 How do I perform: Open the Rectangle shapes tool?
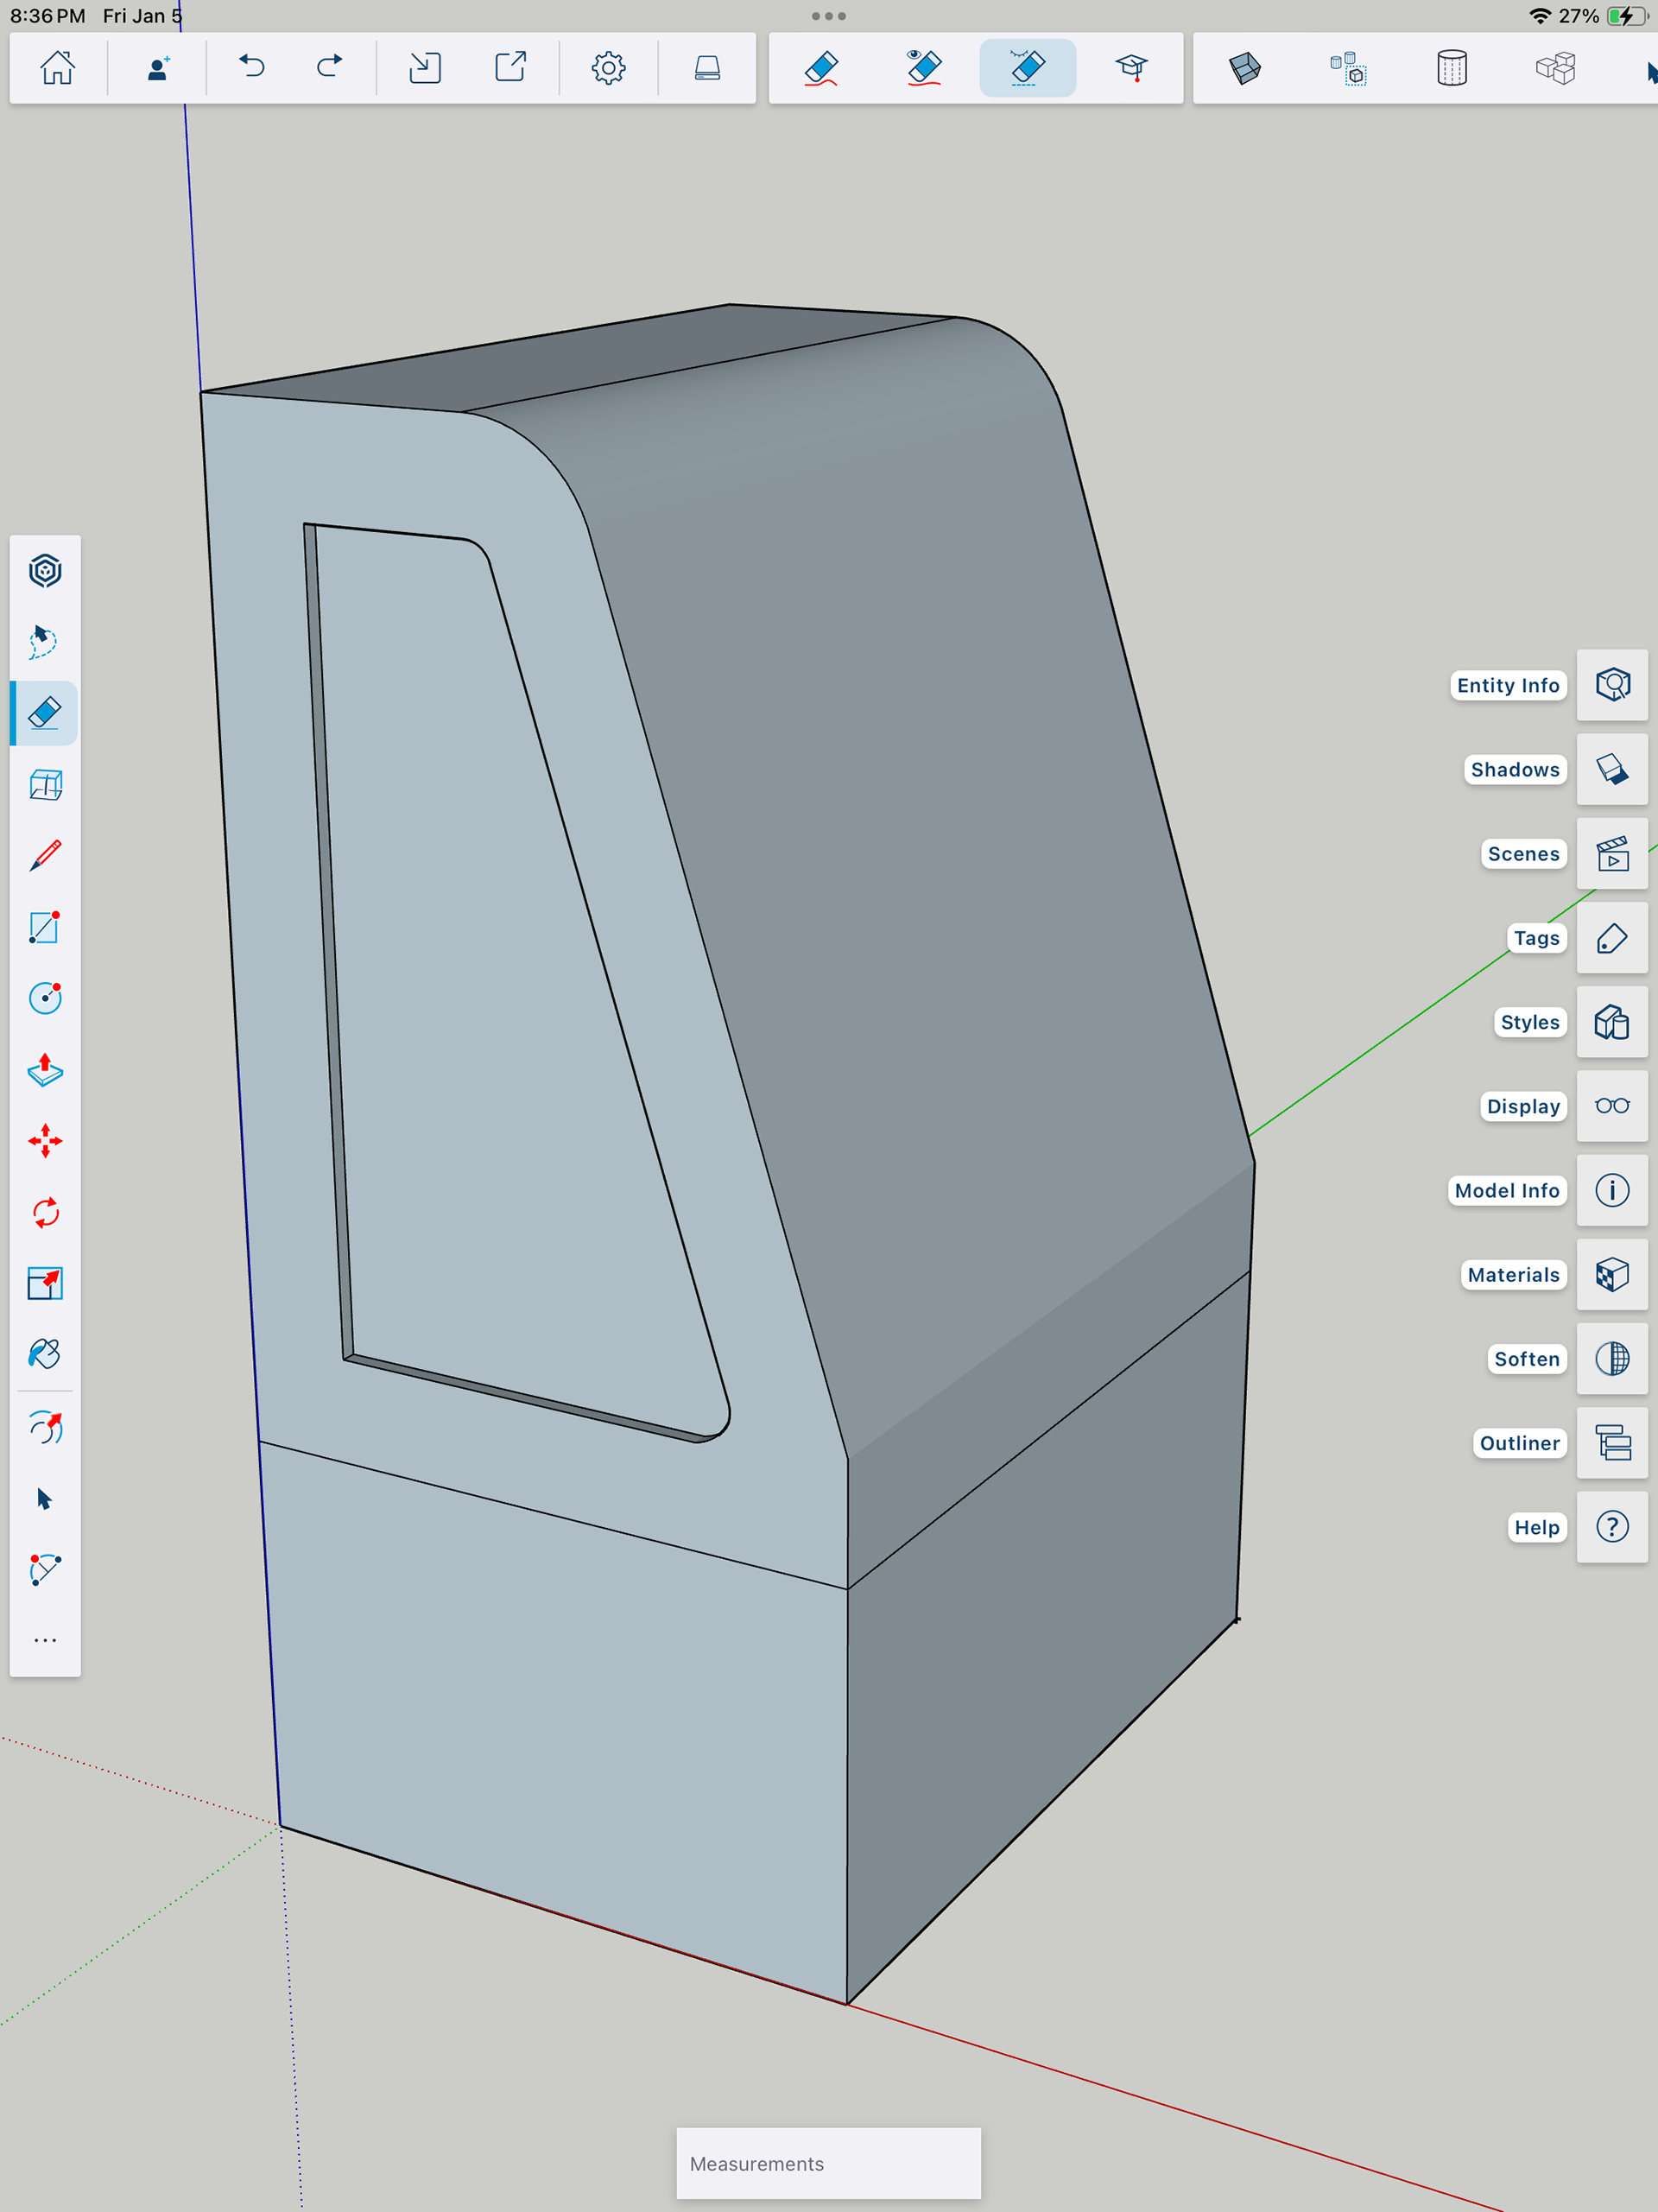(x=45, y=927)
